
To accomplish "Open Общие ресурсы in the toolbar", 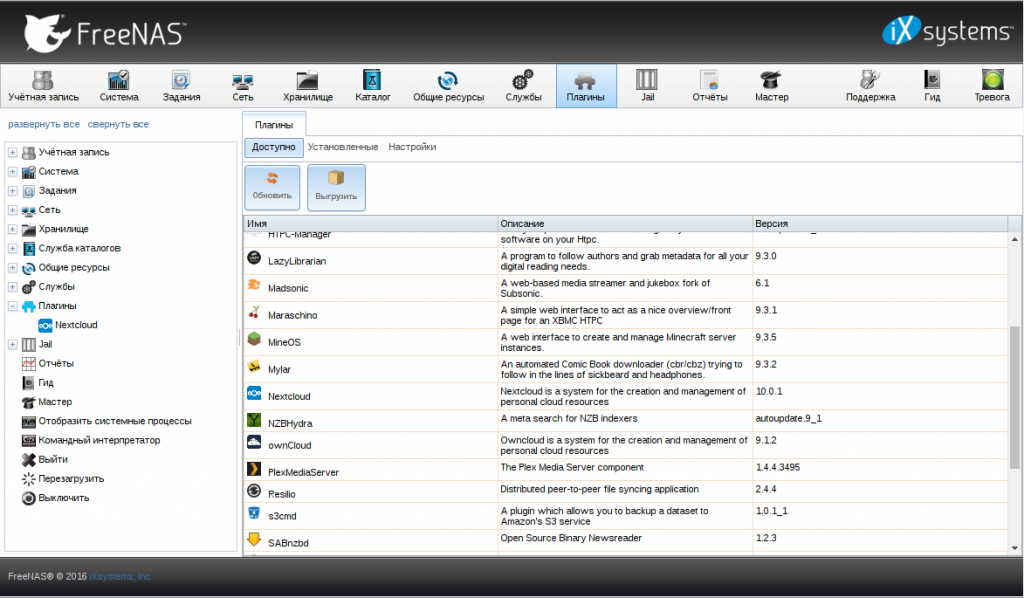I will pyautogui.click(x=448, y=86).
